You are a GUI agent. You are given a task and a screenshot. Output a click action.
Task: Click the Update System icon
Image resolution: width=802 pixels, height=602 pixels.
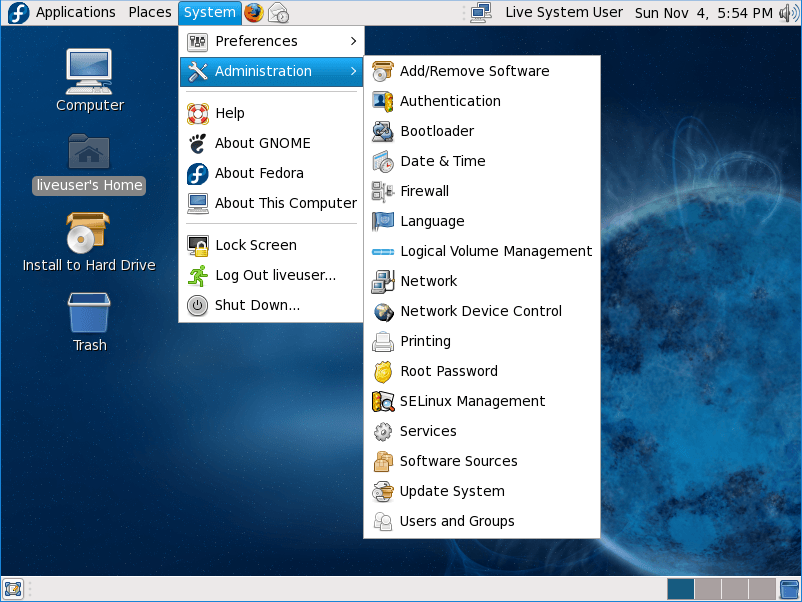coord(383,492)
